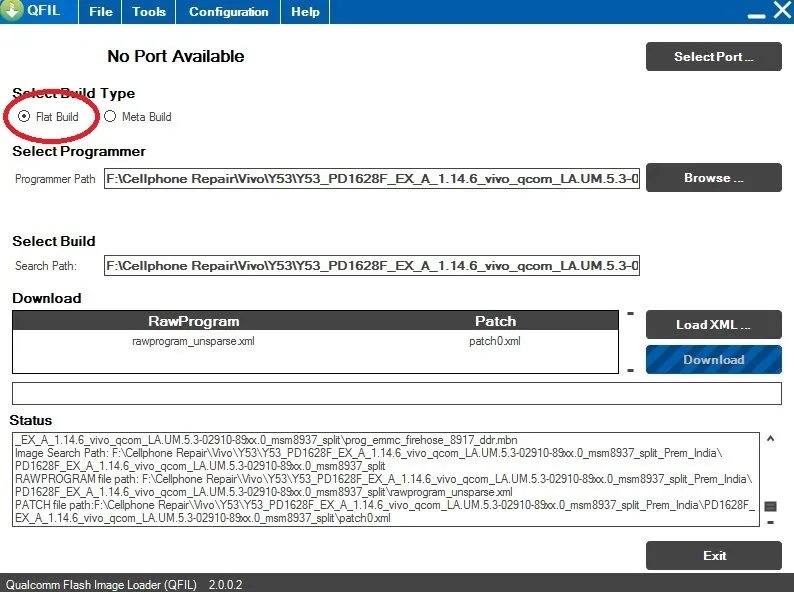Select rawprogram_unsparse.xml entry
This screenshot has height=592, width=794.
pos(193,341)
